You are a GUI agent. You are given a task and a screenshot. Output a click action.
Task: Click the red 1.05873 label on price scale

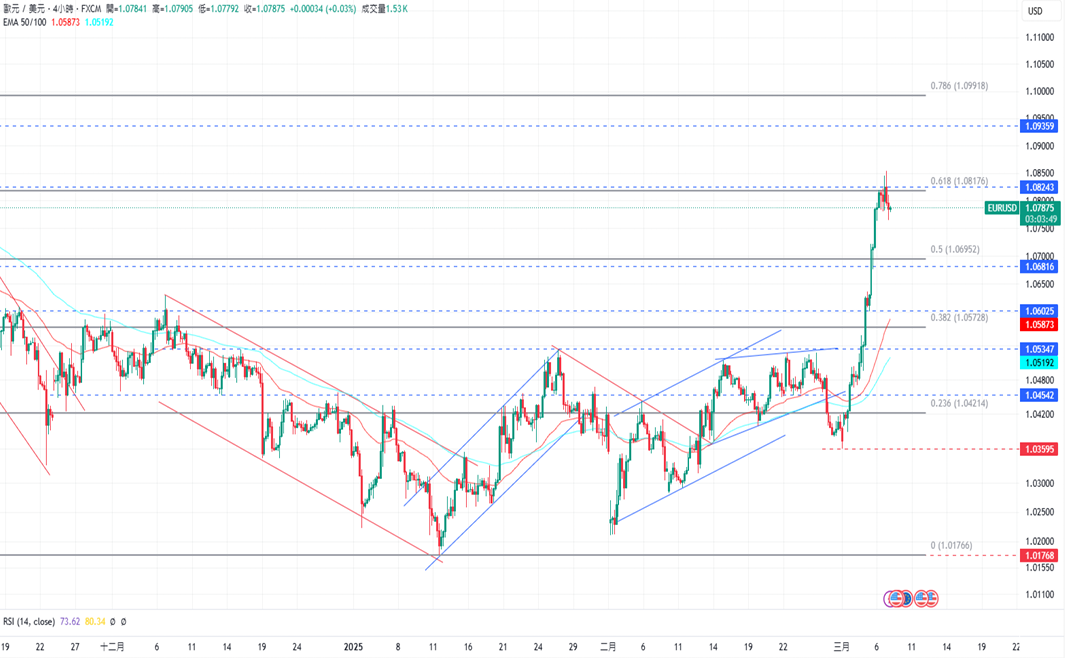click(x=1039, y=325)
